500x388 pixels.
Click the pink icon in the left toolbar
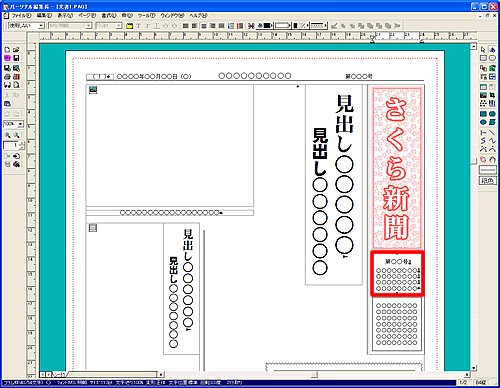tap(7, 58)
